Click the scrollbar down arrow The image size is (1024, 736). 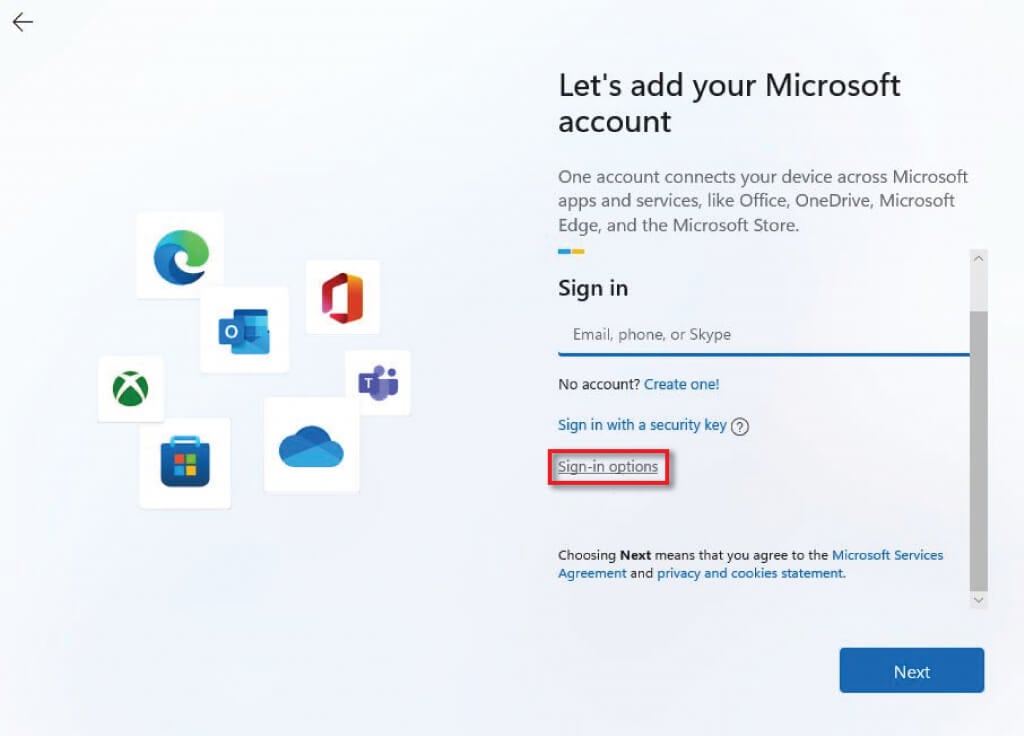coord(978,600)
